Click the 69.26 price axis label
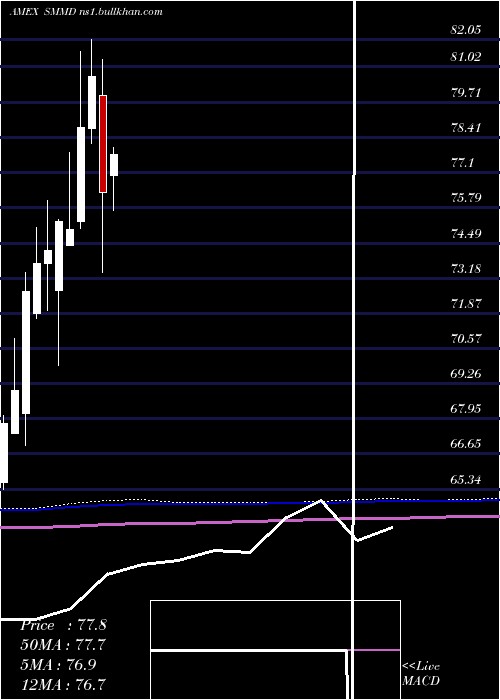 (x=466, y=374)
